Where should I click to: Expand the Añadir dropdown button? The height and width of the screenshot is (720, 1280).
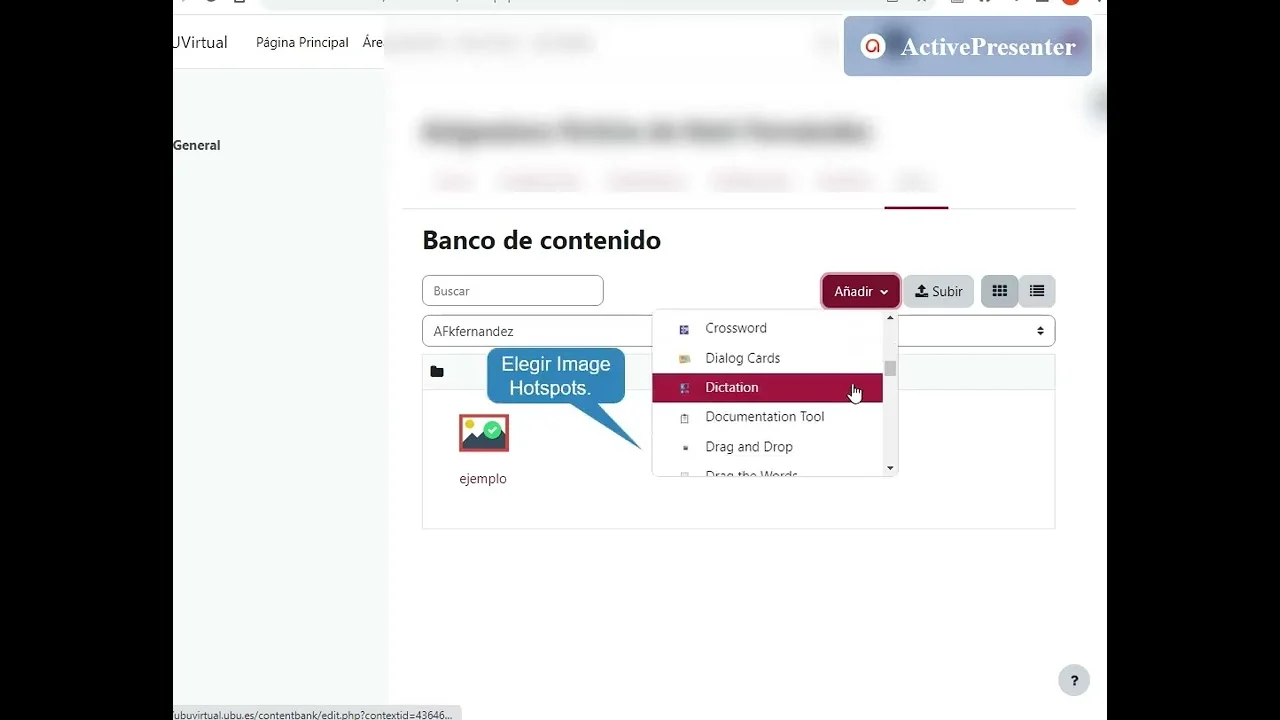(x=860, y=291)
